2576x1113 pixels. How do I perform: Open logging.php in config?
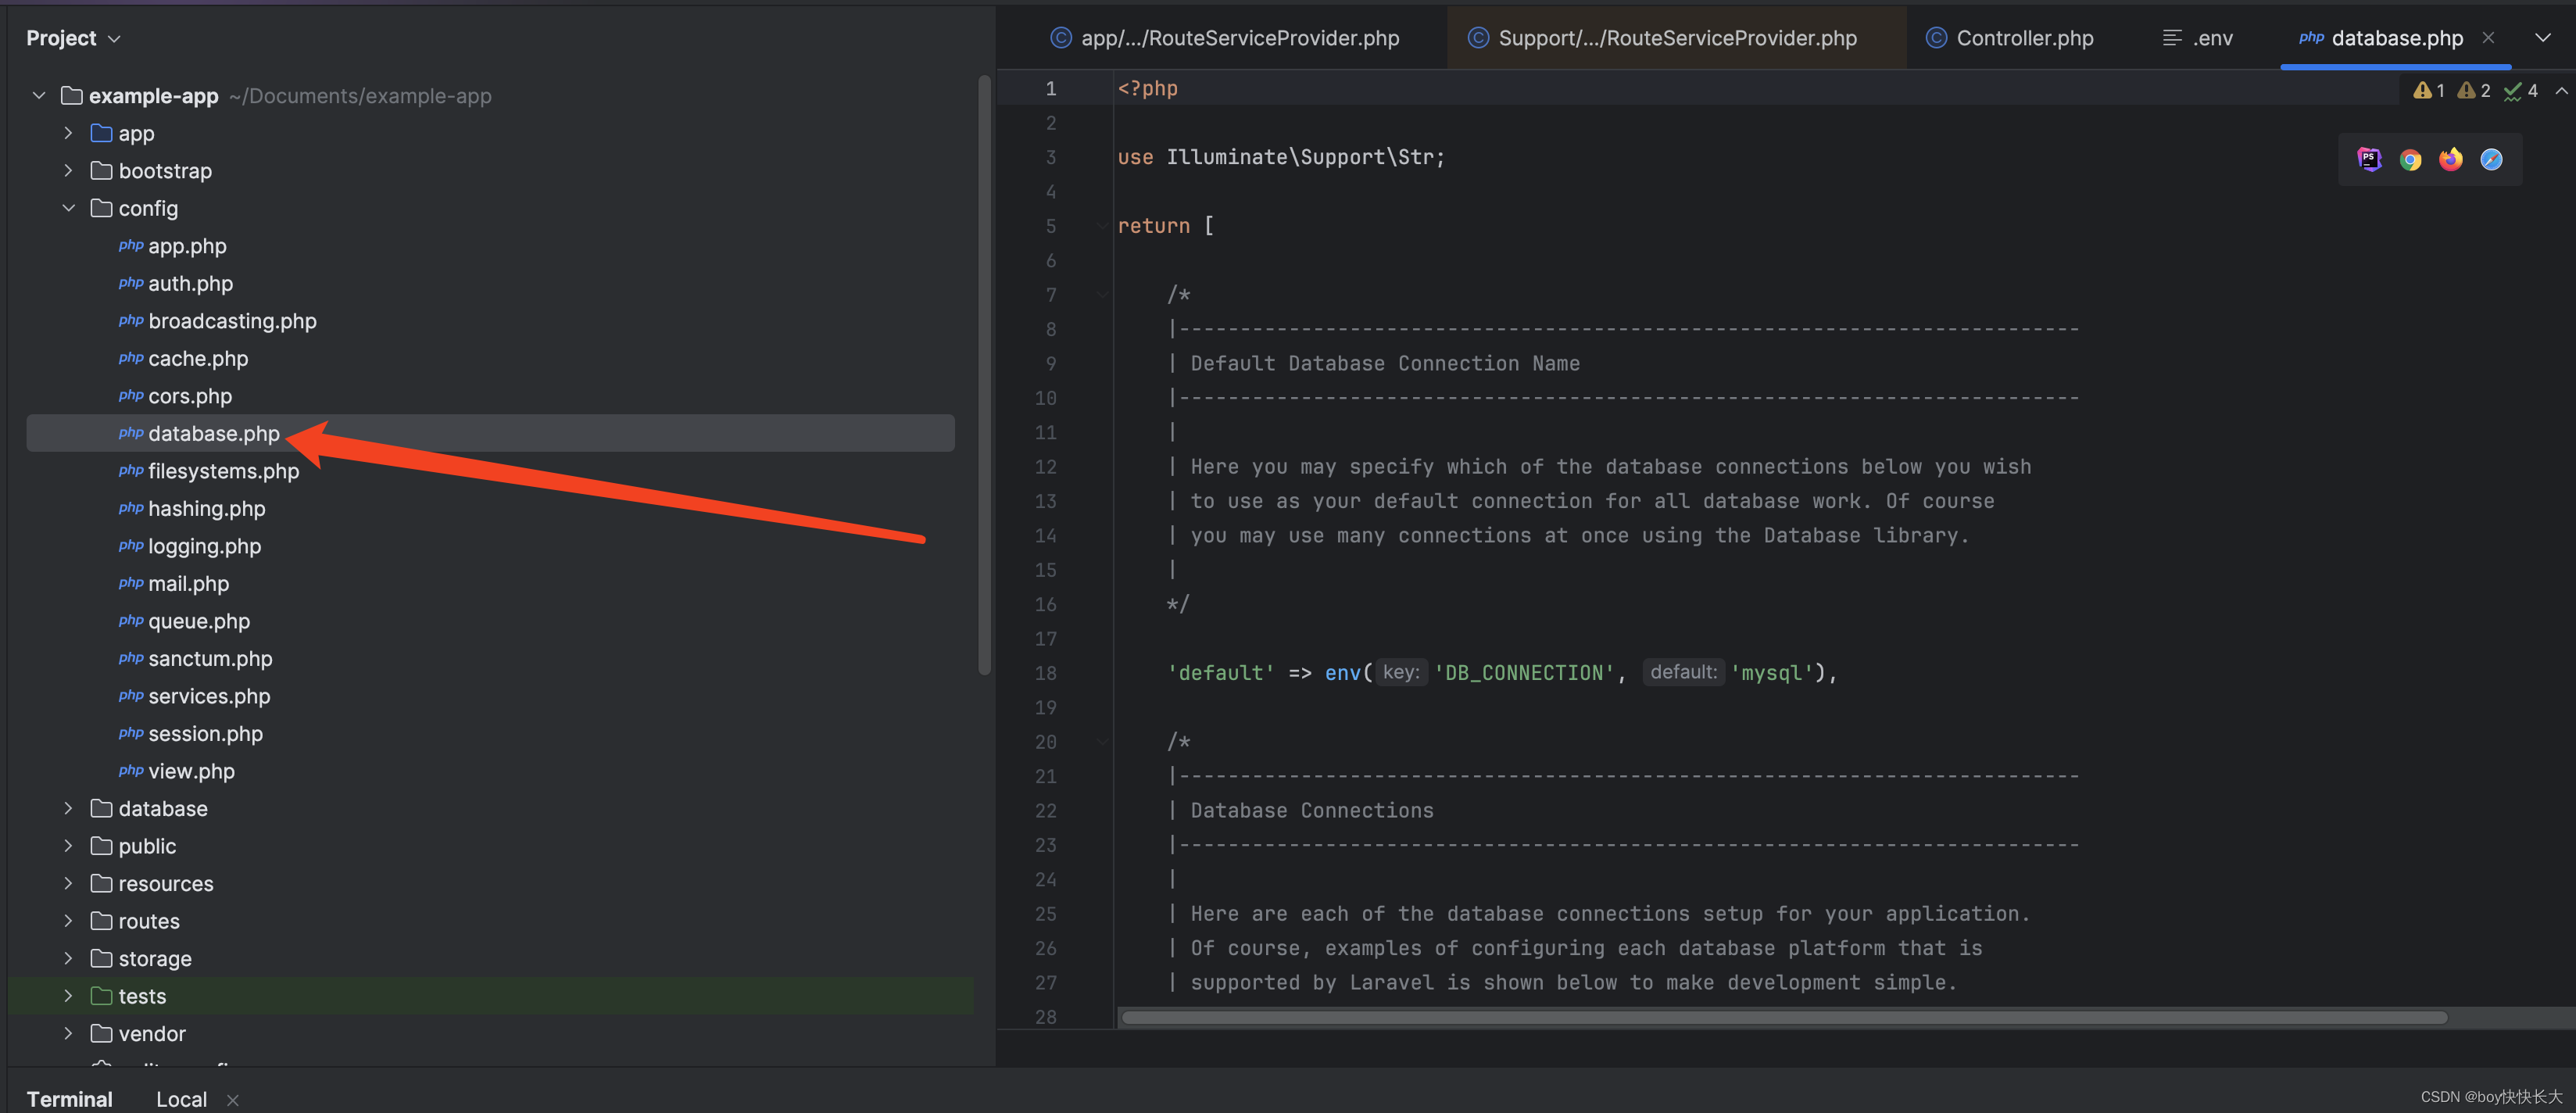click(x=204, y=546)
